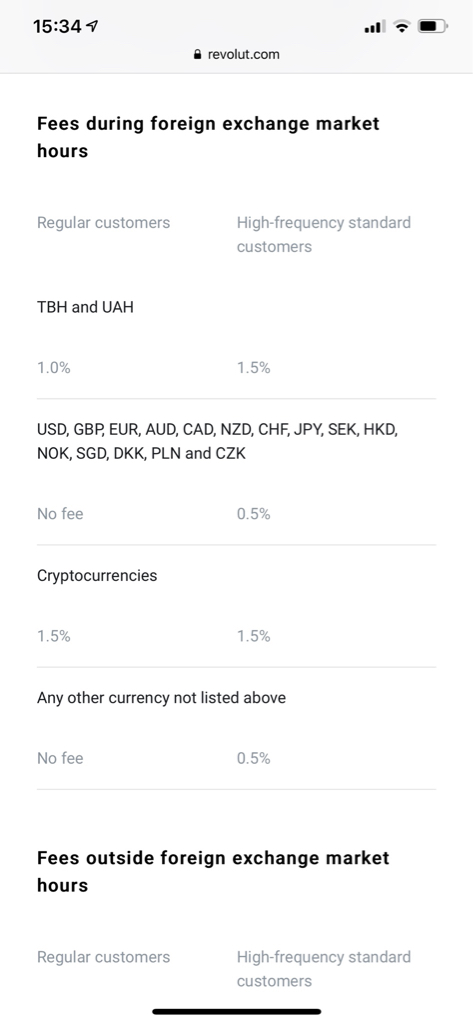473x1024 pixels.
Task: Tap the battery icon in status bar
Action: (432, 27)
